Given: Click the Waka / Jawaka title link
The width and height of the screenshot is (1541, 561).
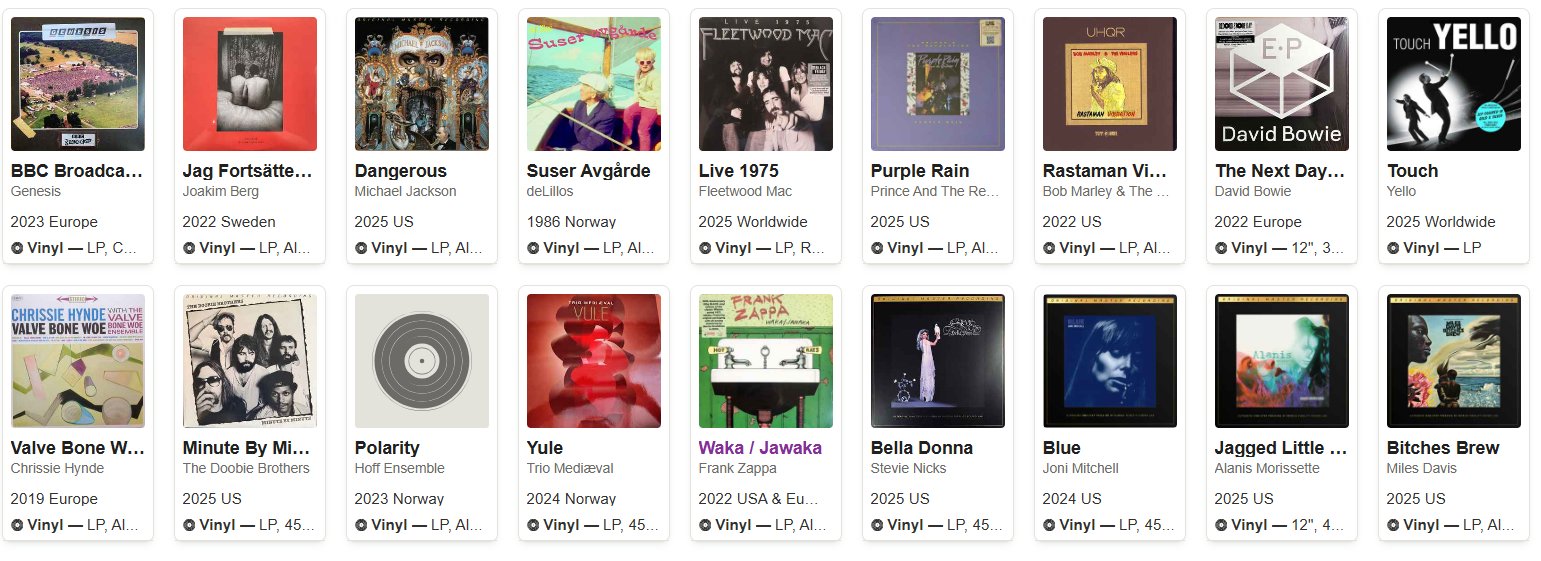Looking at the screenshot, I should 760,448.
